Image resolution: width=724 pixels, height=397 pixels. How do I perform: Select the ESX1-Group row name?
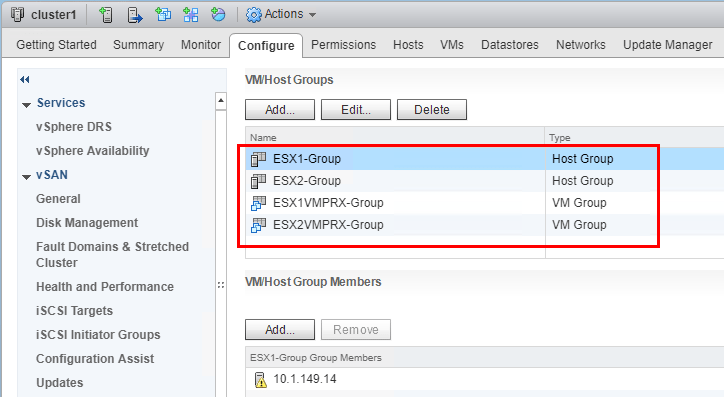(307, 159)
